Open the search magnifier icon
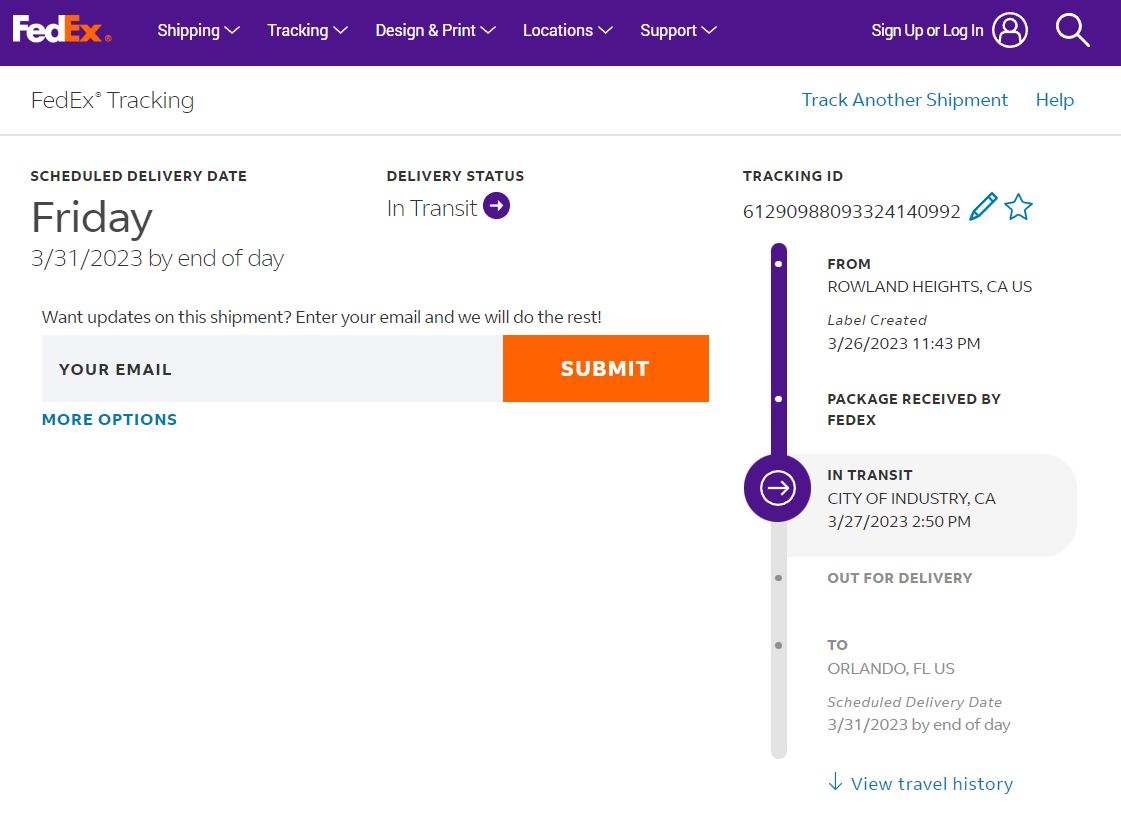Image resolution: width=1121 pixels, height=813 pixels. coord(1072,31)
